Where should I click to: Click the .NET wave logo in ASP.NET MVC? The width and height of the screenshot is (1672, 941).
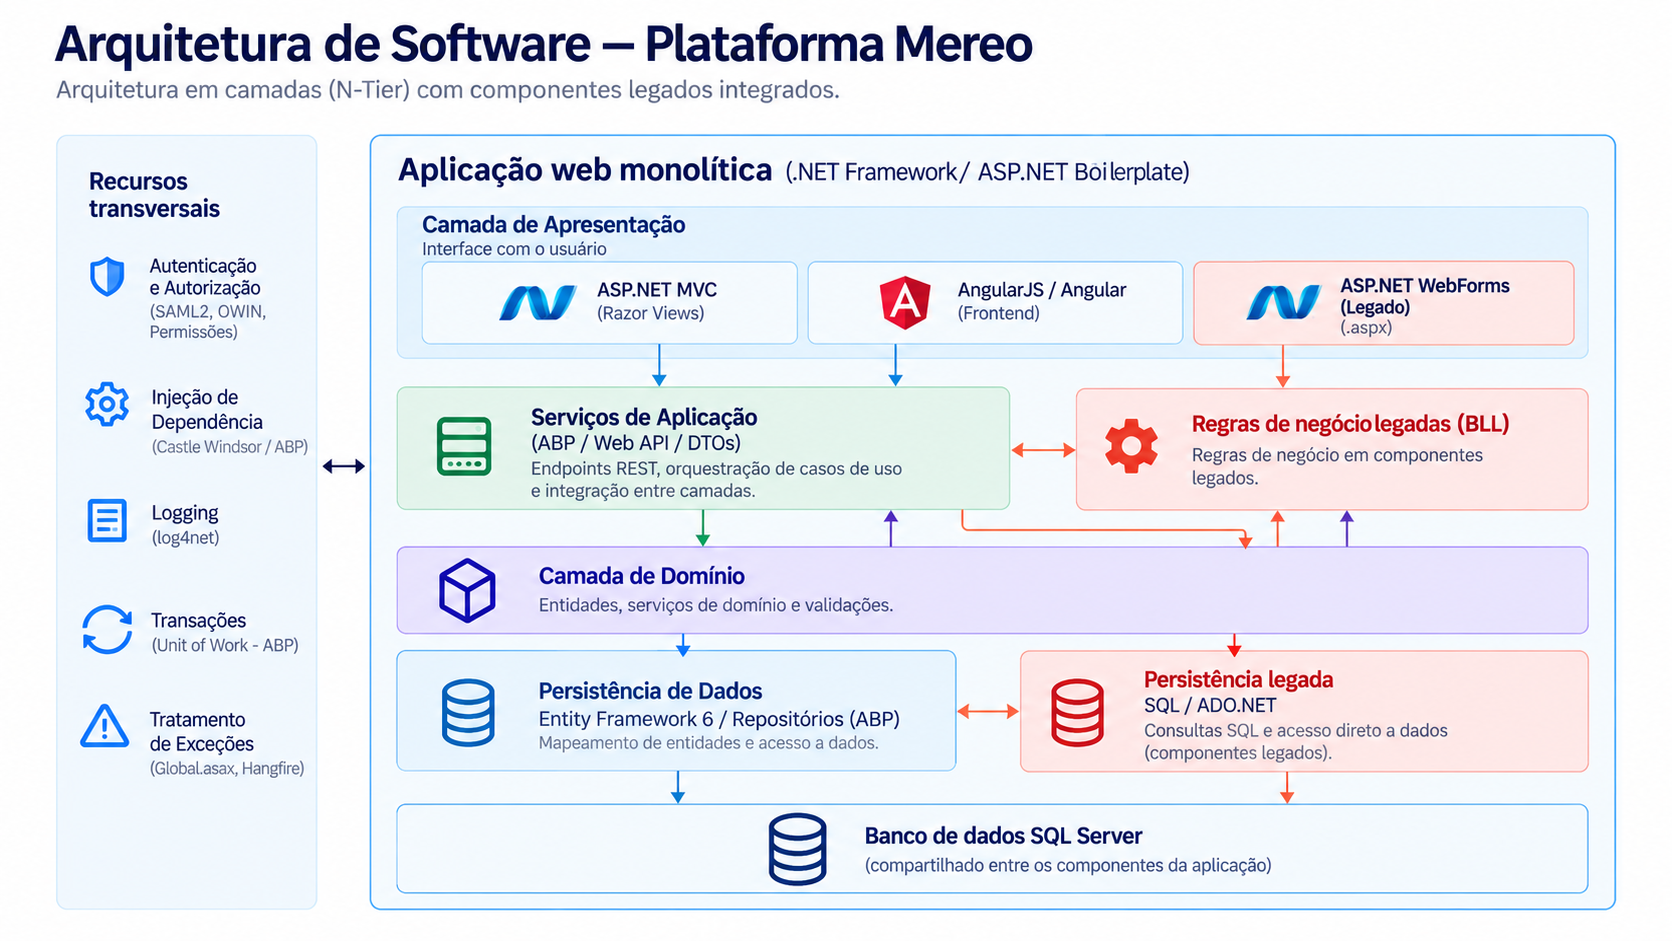(x=538, y=302)
